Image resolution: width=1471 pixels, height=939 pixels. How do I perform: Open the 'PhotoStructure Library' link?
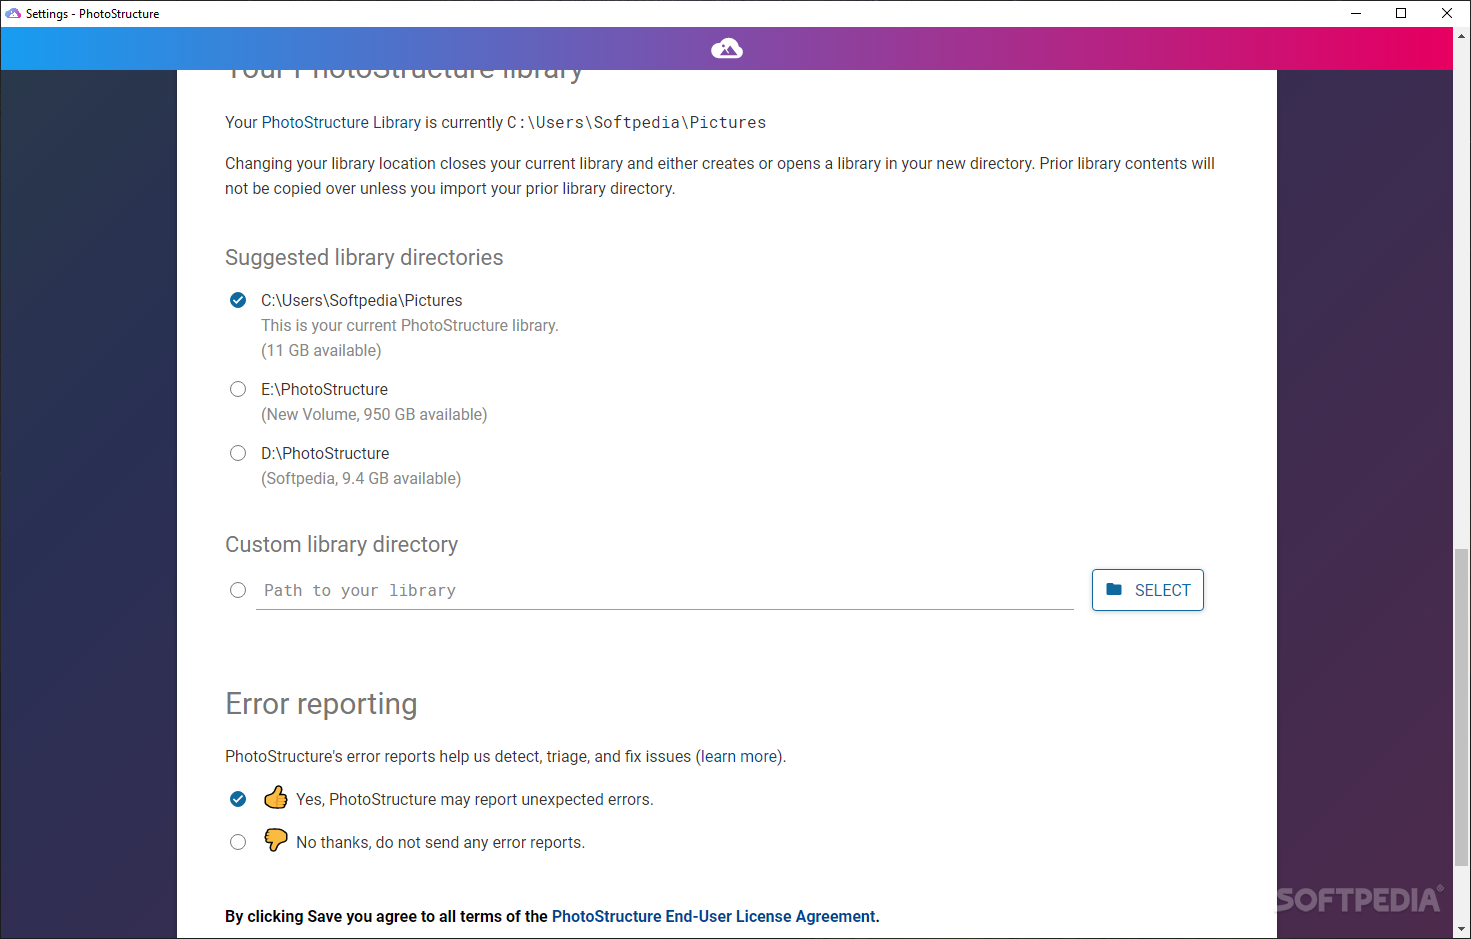(341, 122)
